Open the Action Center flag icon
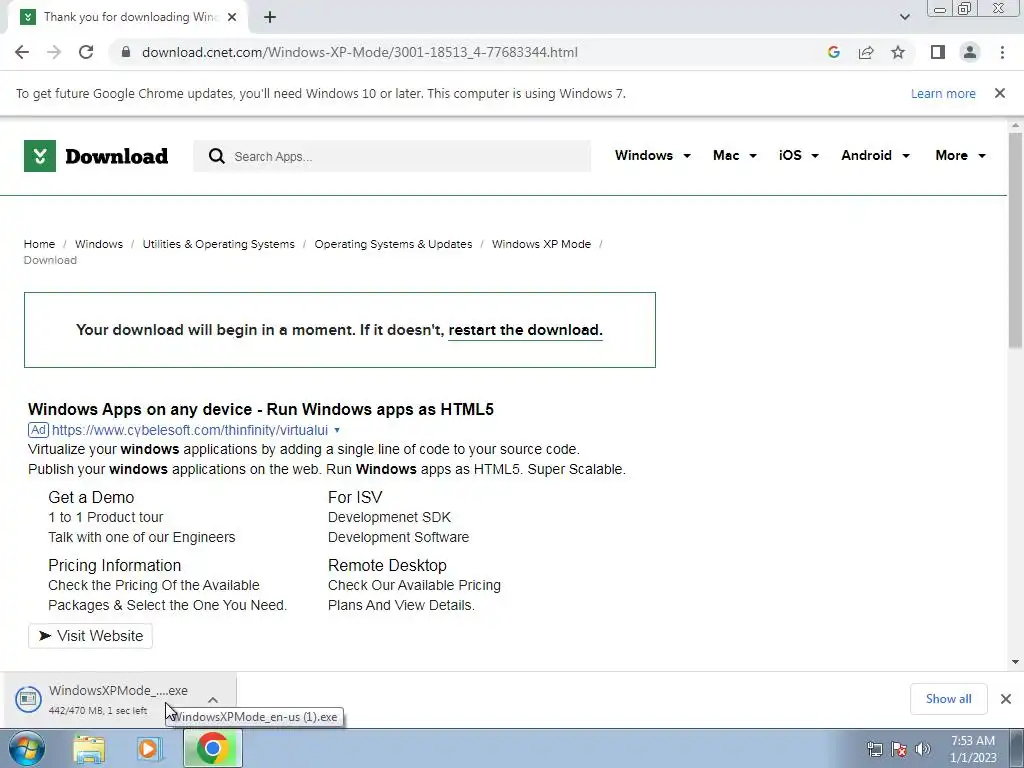Image resolution: width=1024 pixels, height=768 pixels. pyautogui.click(x=899, y=749)
